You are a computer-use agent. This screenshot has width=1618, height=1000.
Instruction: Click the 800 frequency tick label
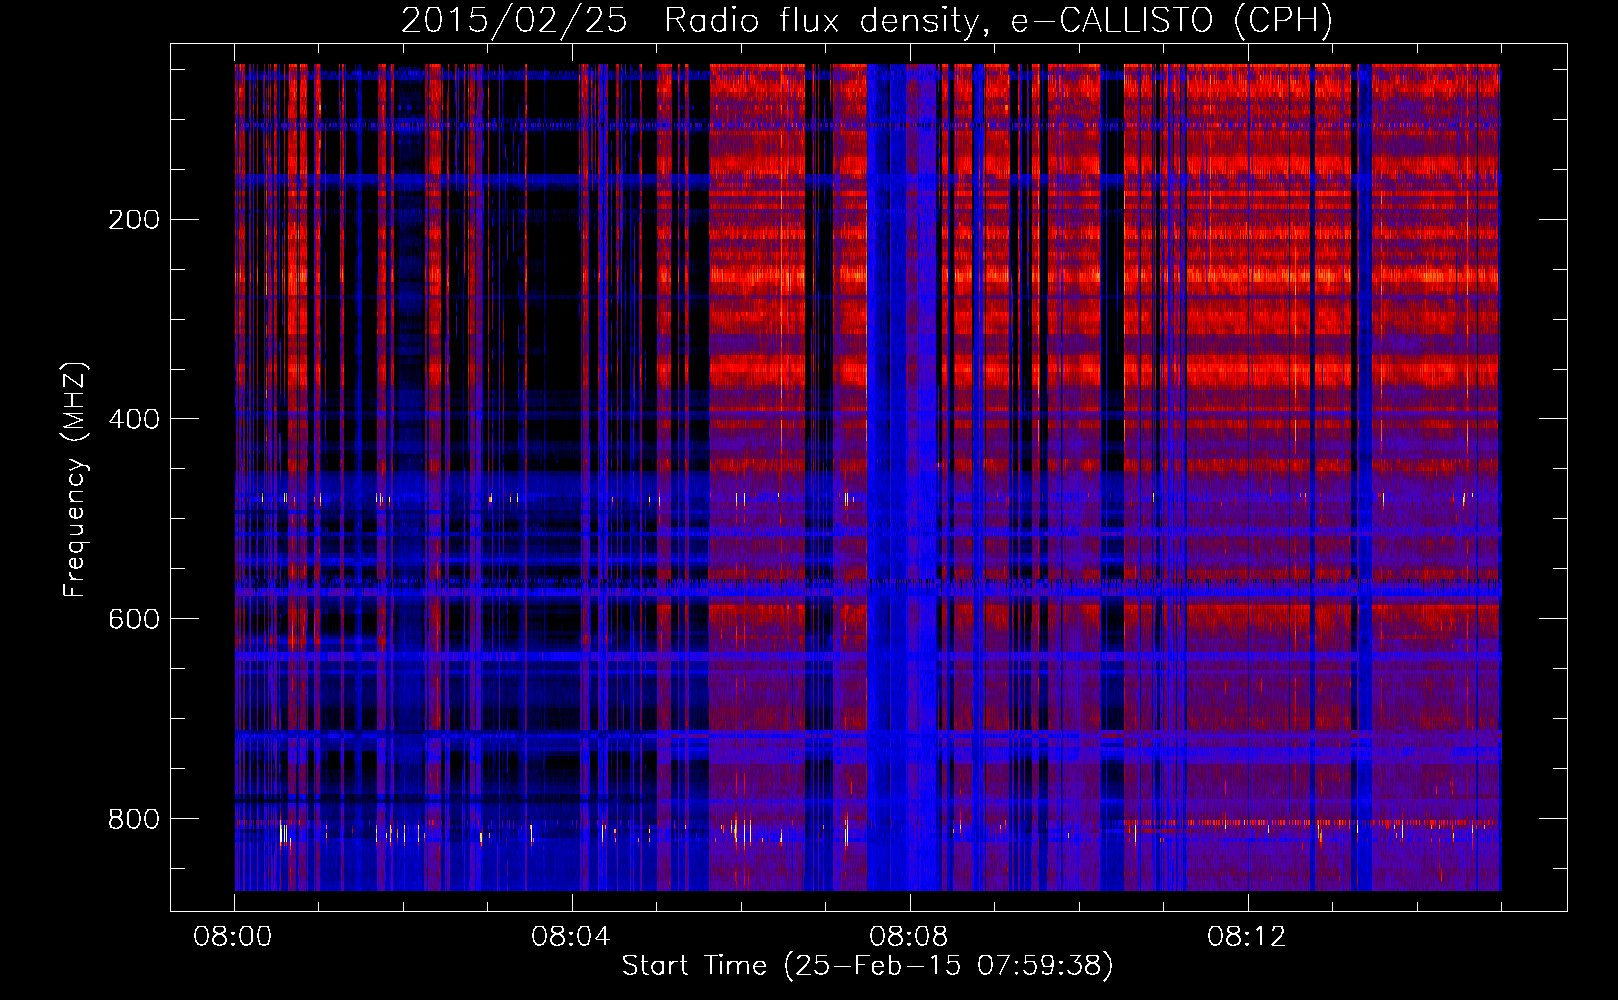[134, 819]
